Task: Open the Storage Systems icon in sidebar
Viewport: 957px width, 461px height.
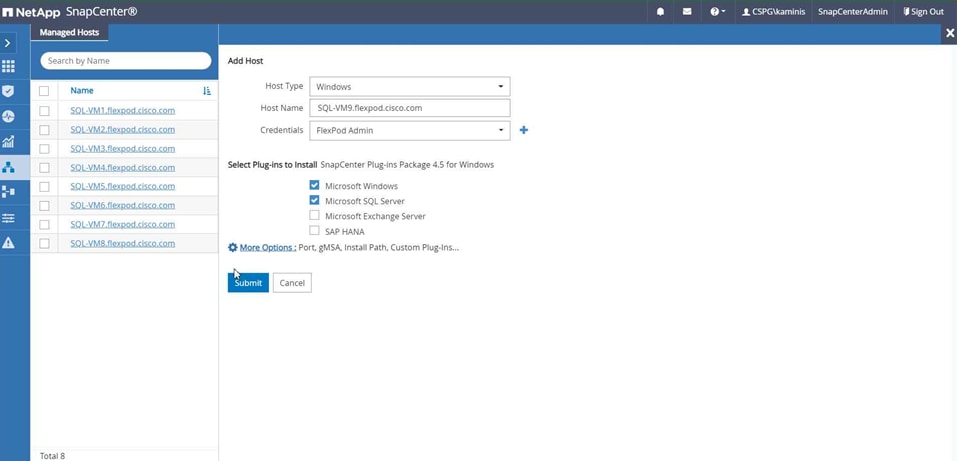Action: coord(8,192)
